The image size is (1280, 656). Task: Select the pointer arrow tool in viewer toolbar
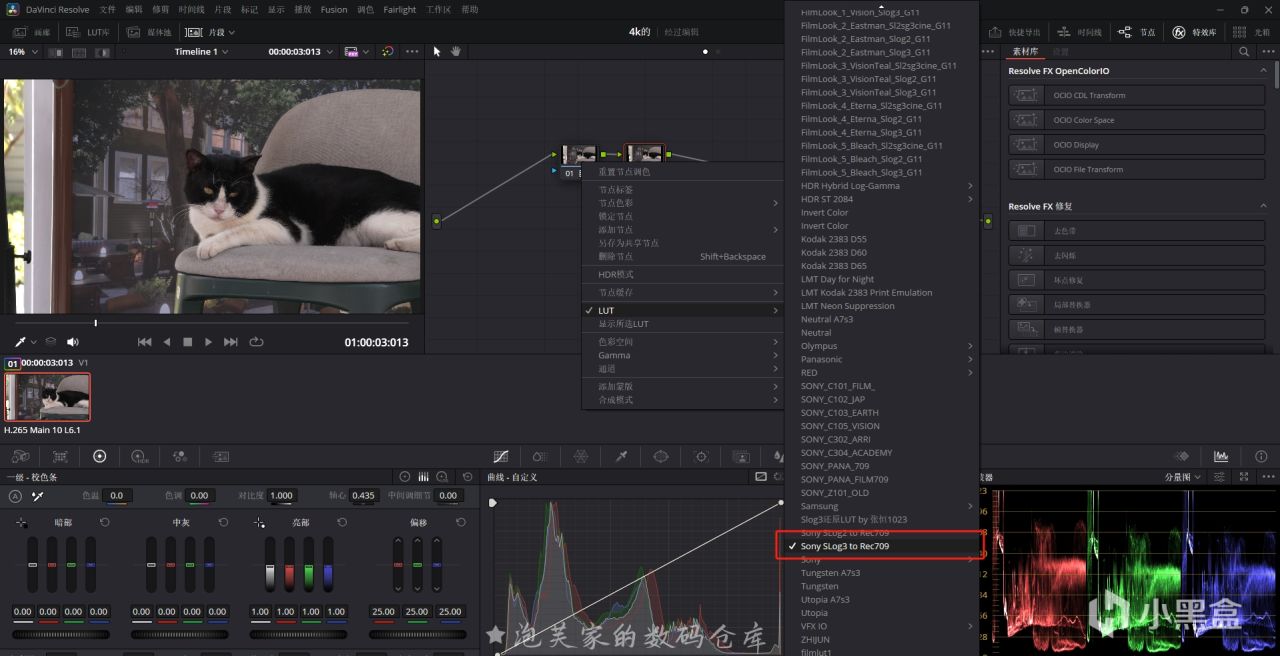pyautogui.click(x=436, y=51)
